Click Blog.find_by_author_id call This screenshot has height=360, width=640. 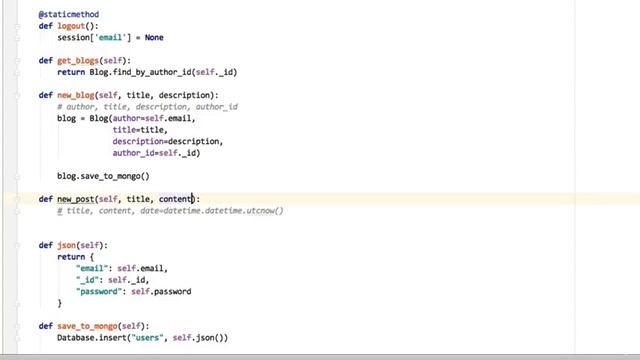163,72
